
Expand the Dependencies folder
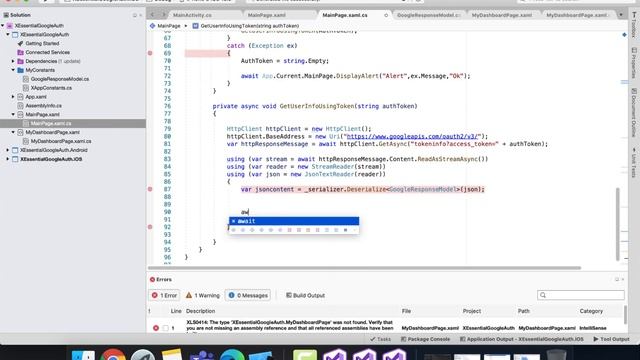click(13, 61)
